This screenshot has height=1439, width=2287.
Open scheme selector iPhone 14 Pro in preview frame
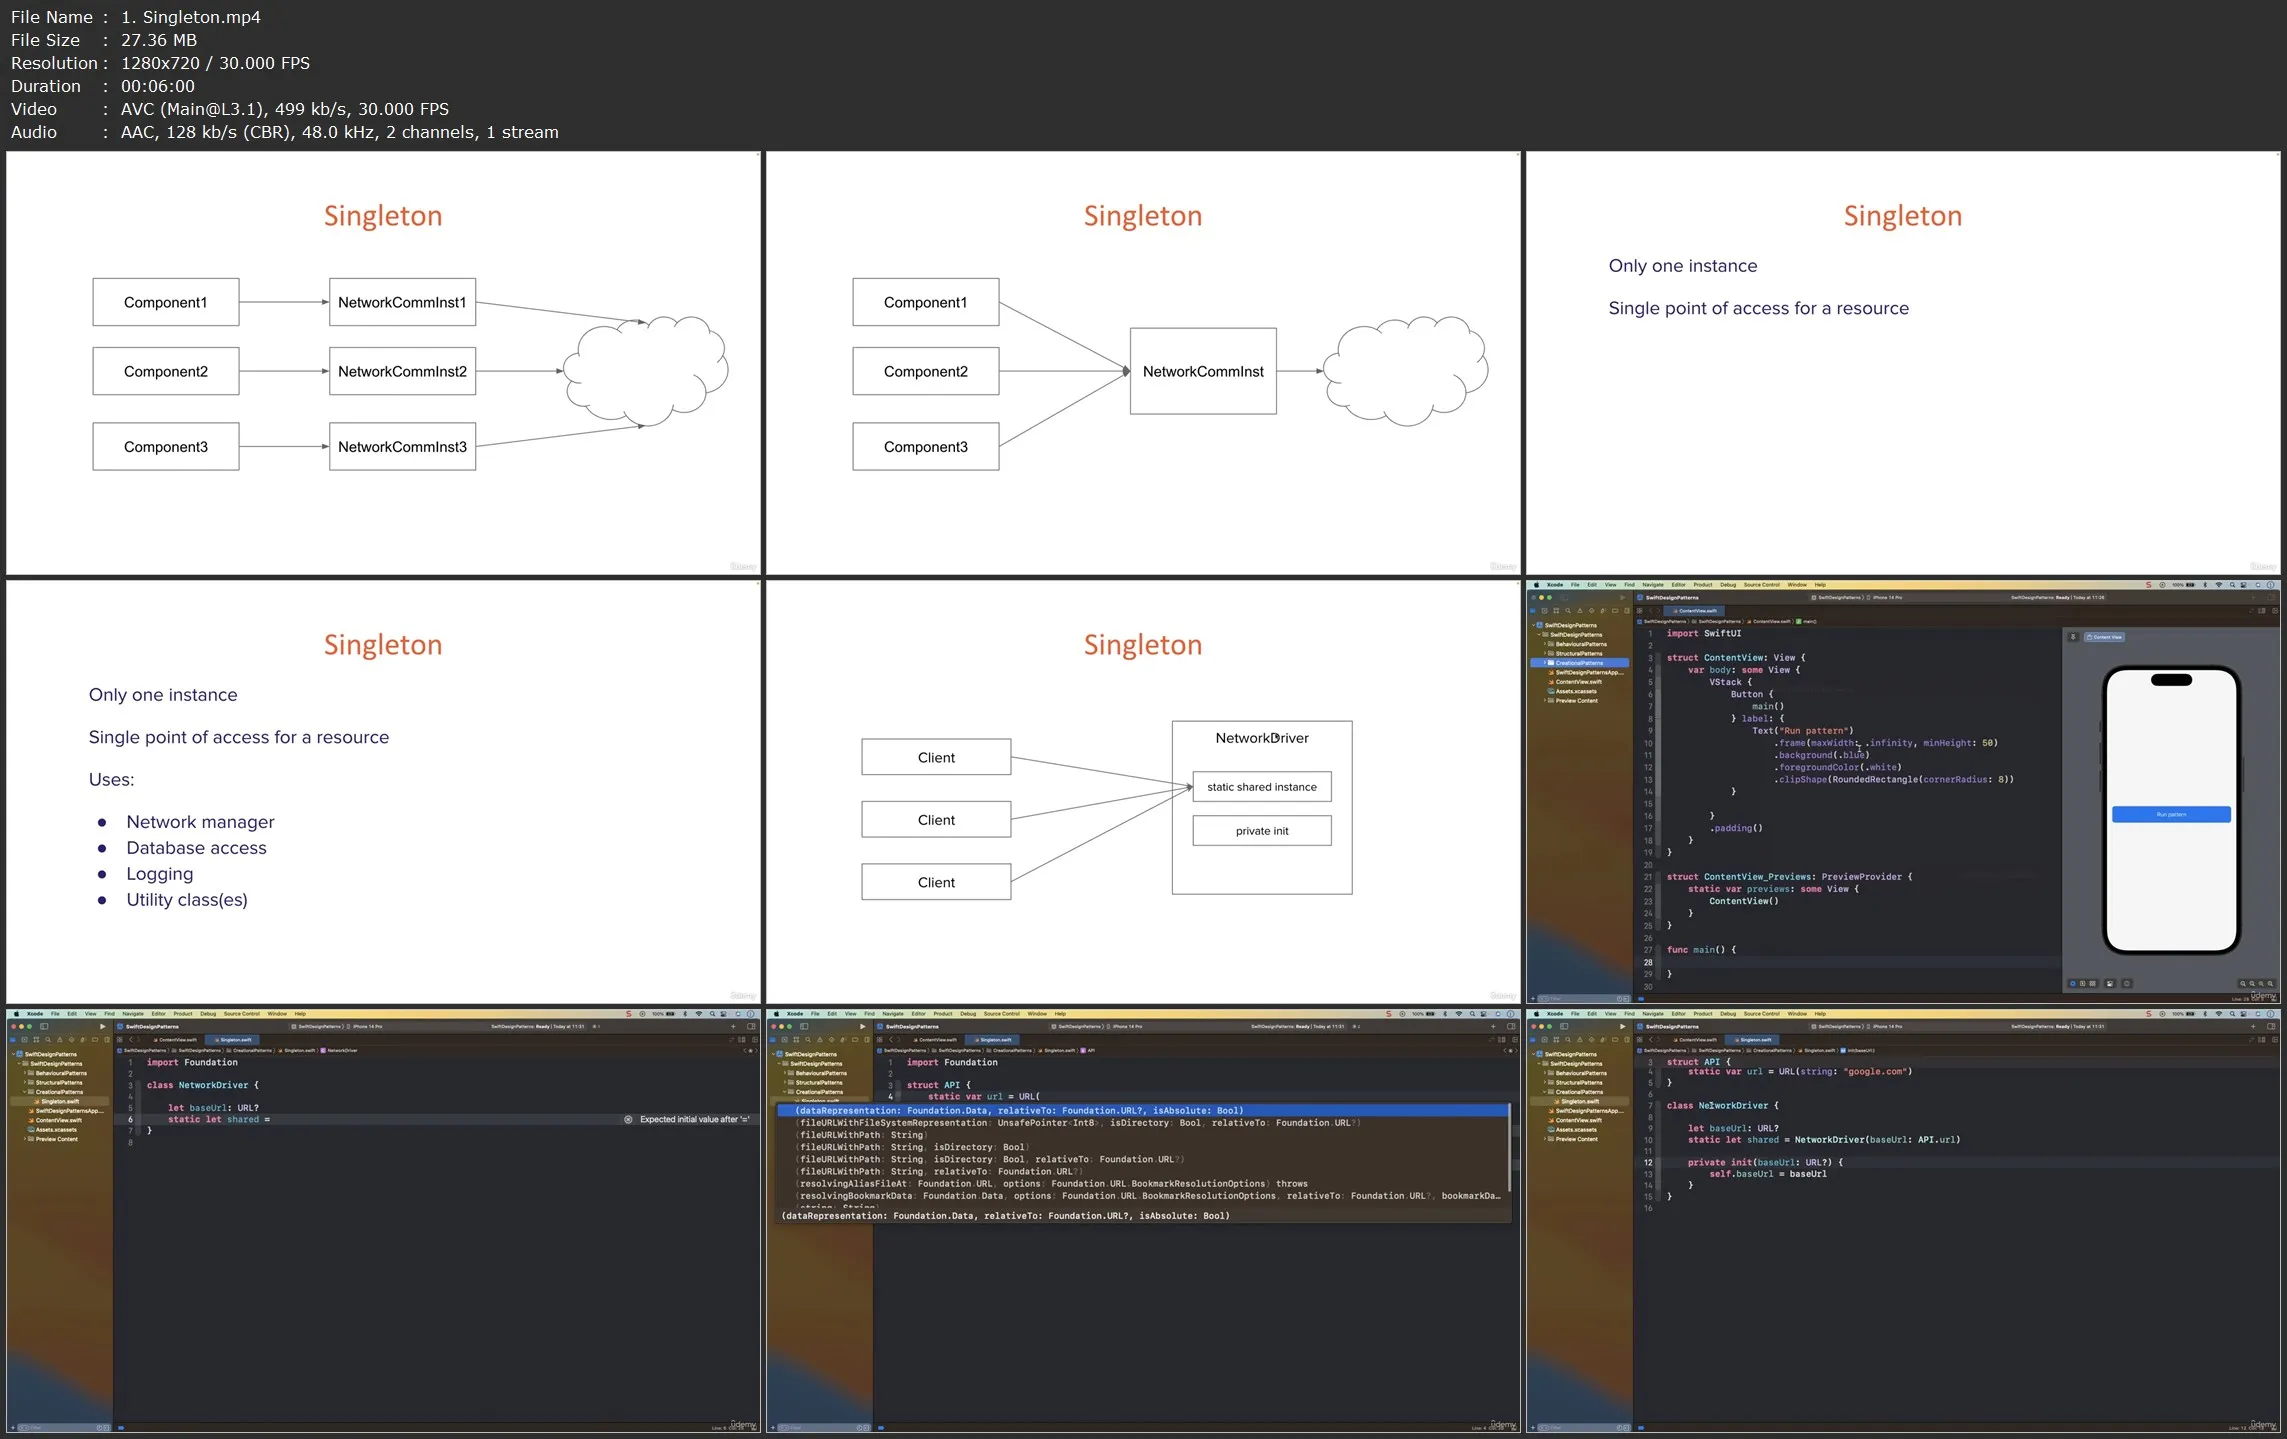1887,598
